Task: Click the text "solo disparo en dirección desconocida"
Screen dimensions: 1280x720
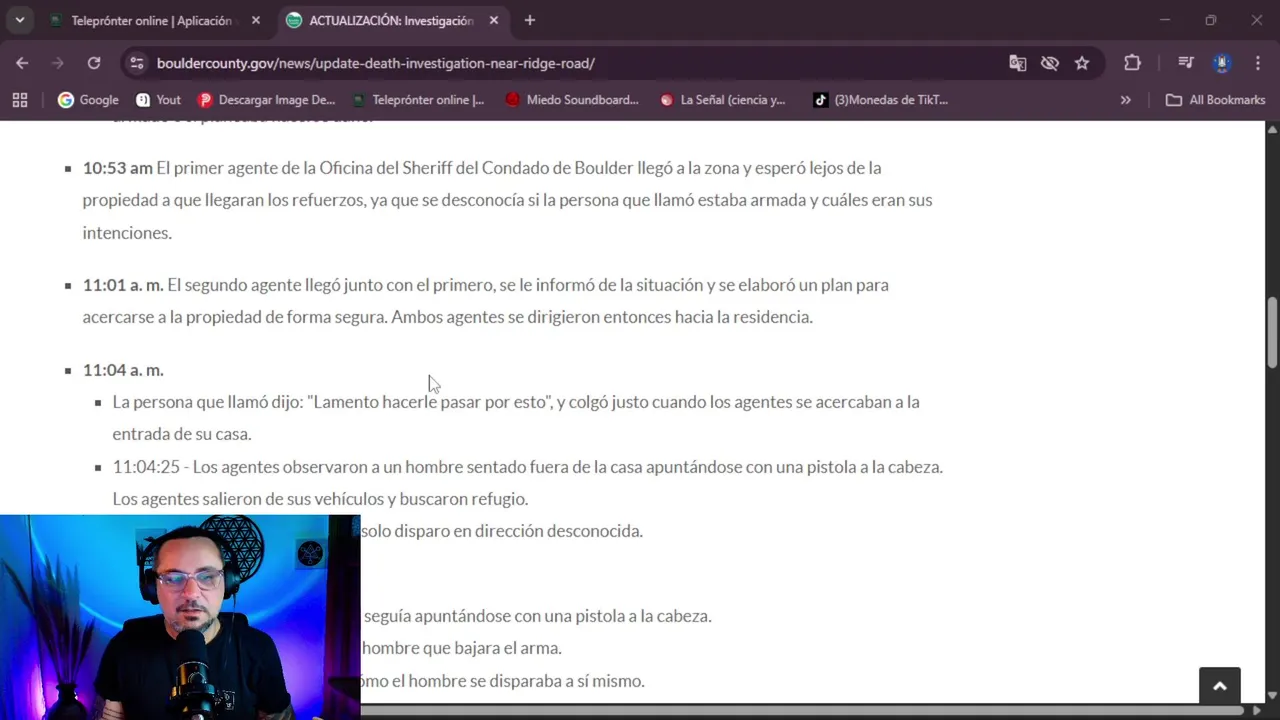Action: (502, 531)
